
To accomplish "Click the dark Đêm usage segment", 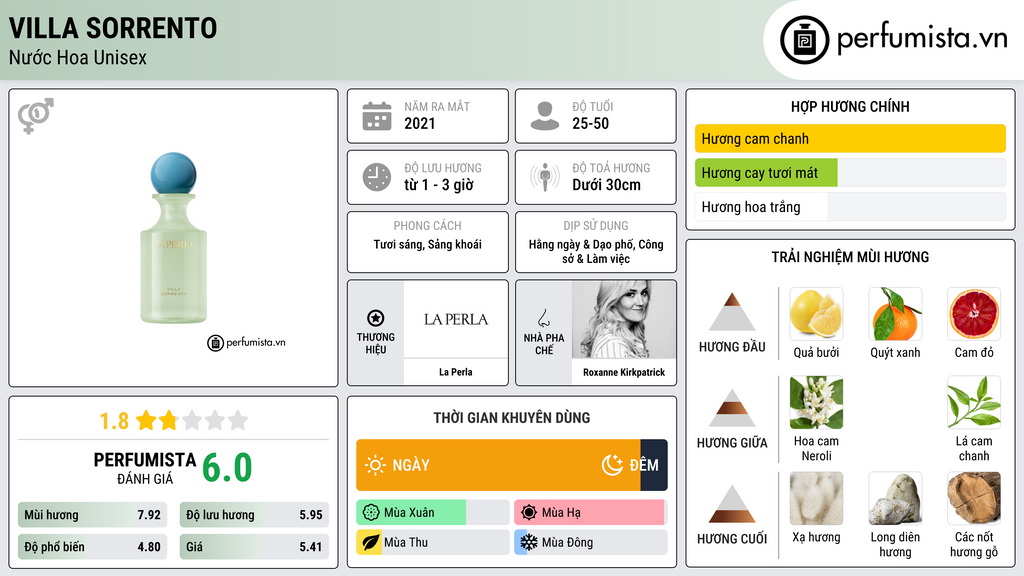I will pos(654,465).
